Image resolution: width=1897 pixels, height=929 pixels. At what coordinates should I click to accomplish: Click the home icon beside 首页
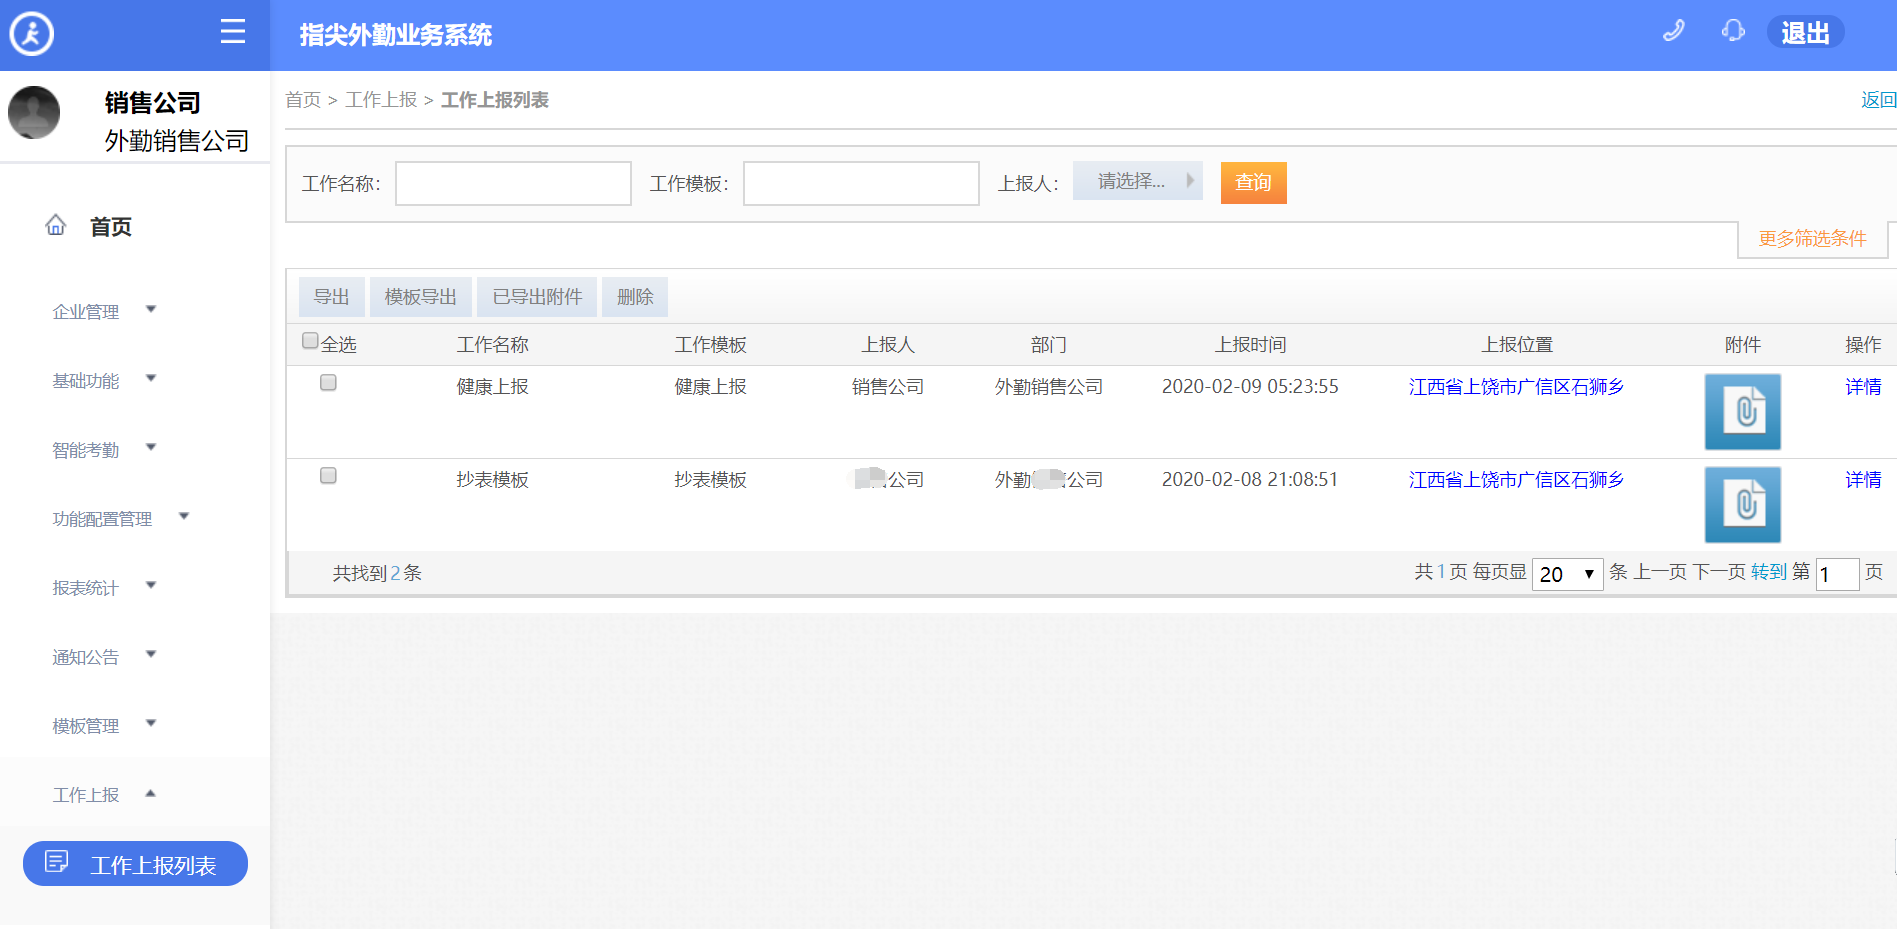(56, 226)
